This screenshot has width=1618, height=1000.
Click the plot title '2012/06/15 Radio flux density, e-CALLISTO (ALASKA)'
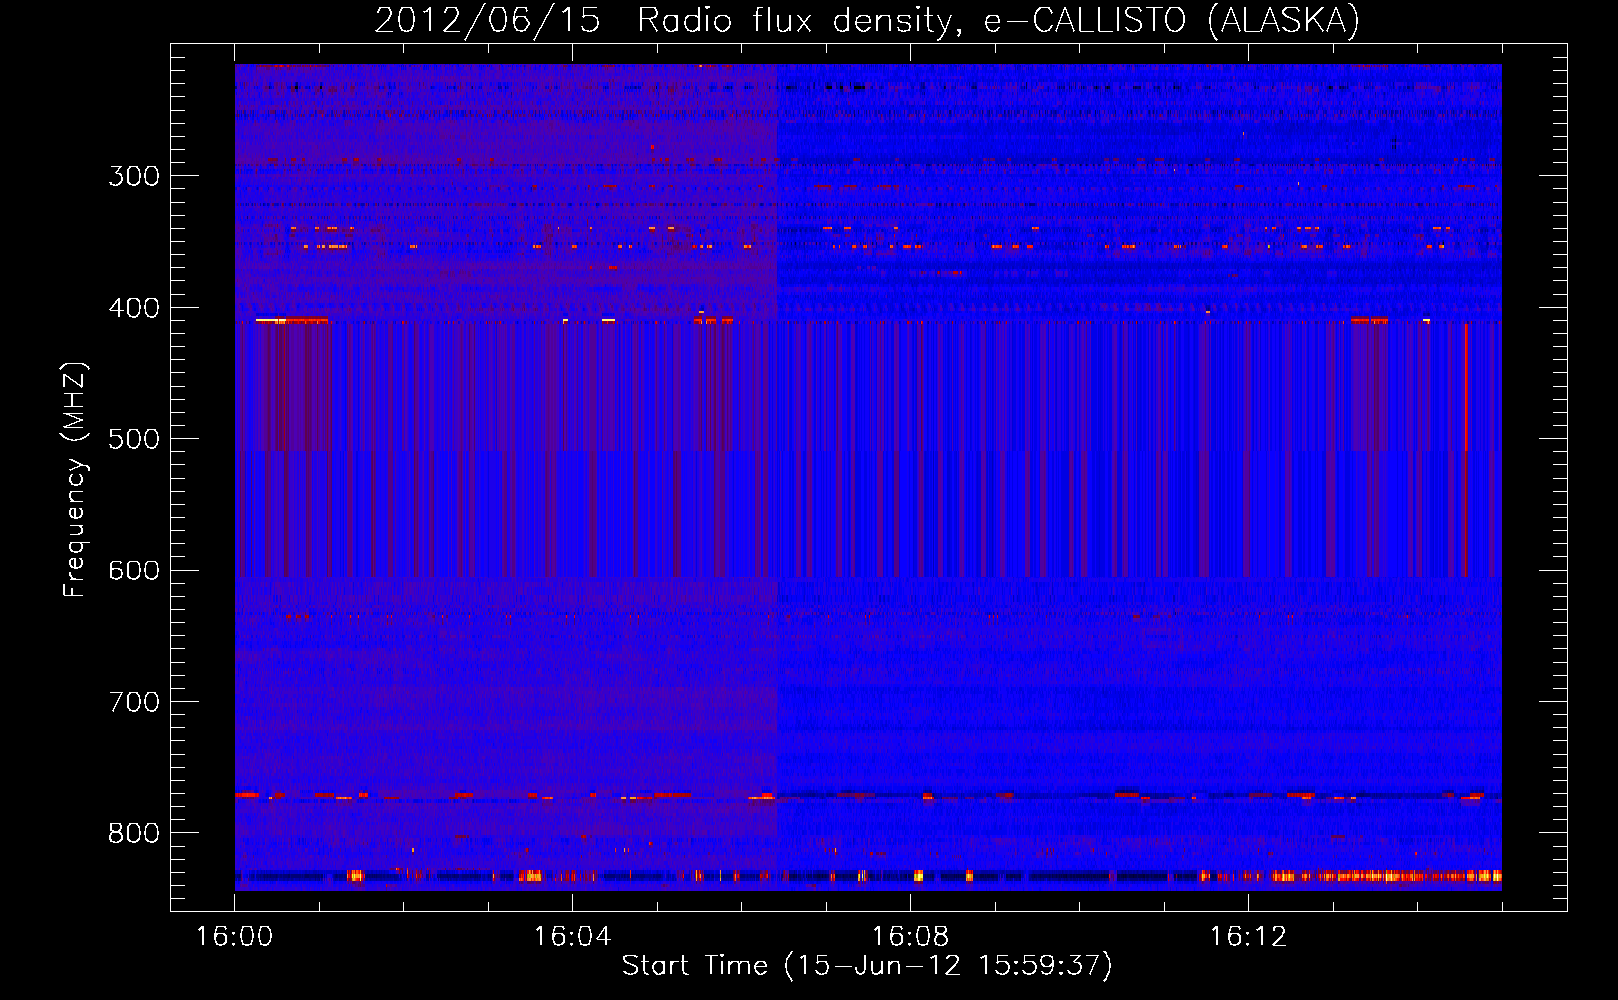tap(867, 20)
